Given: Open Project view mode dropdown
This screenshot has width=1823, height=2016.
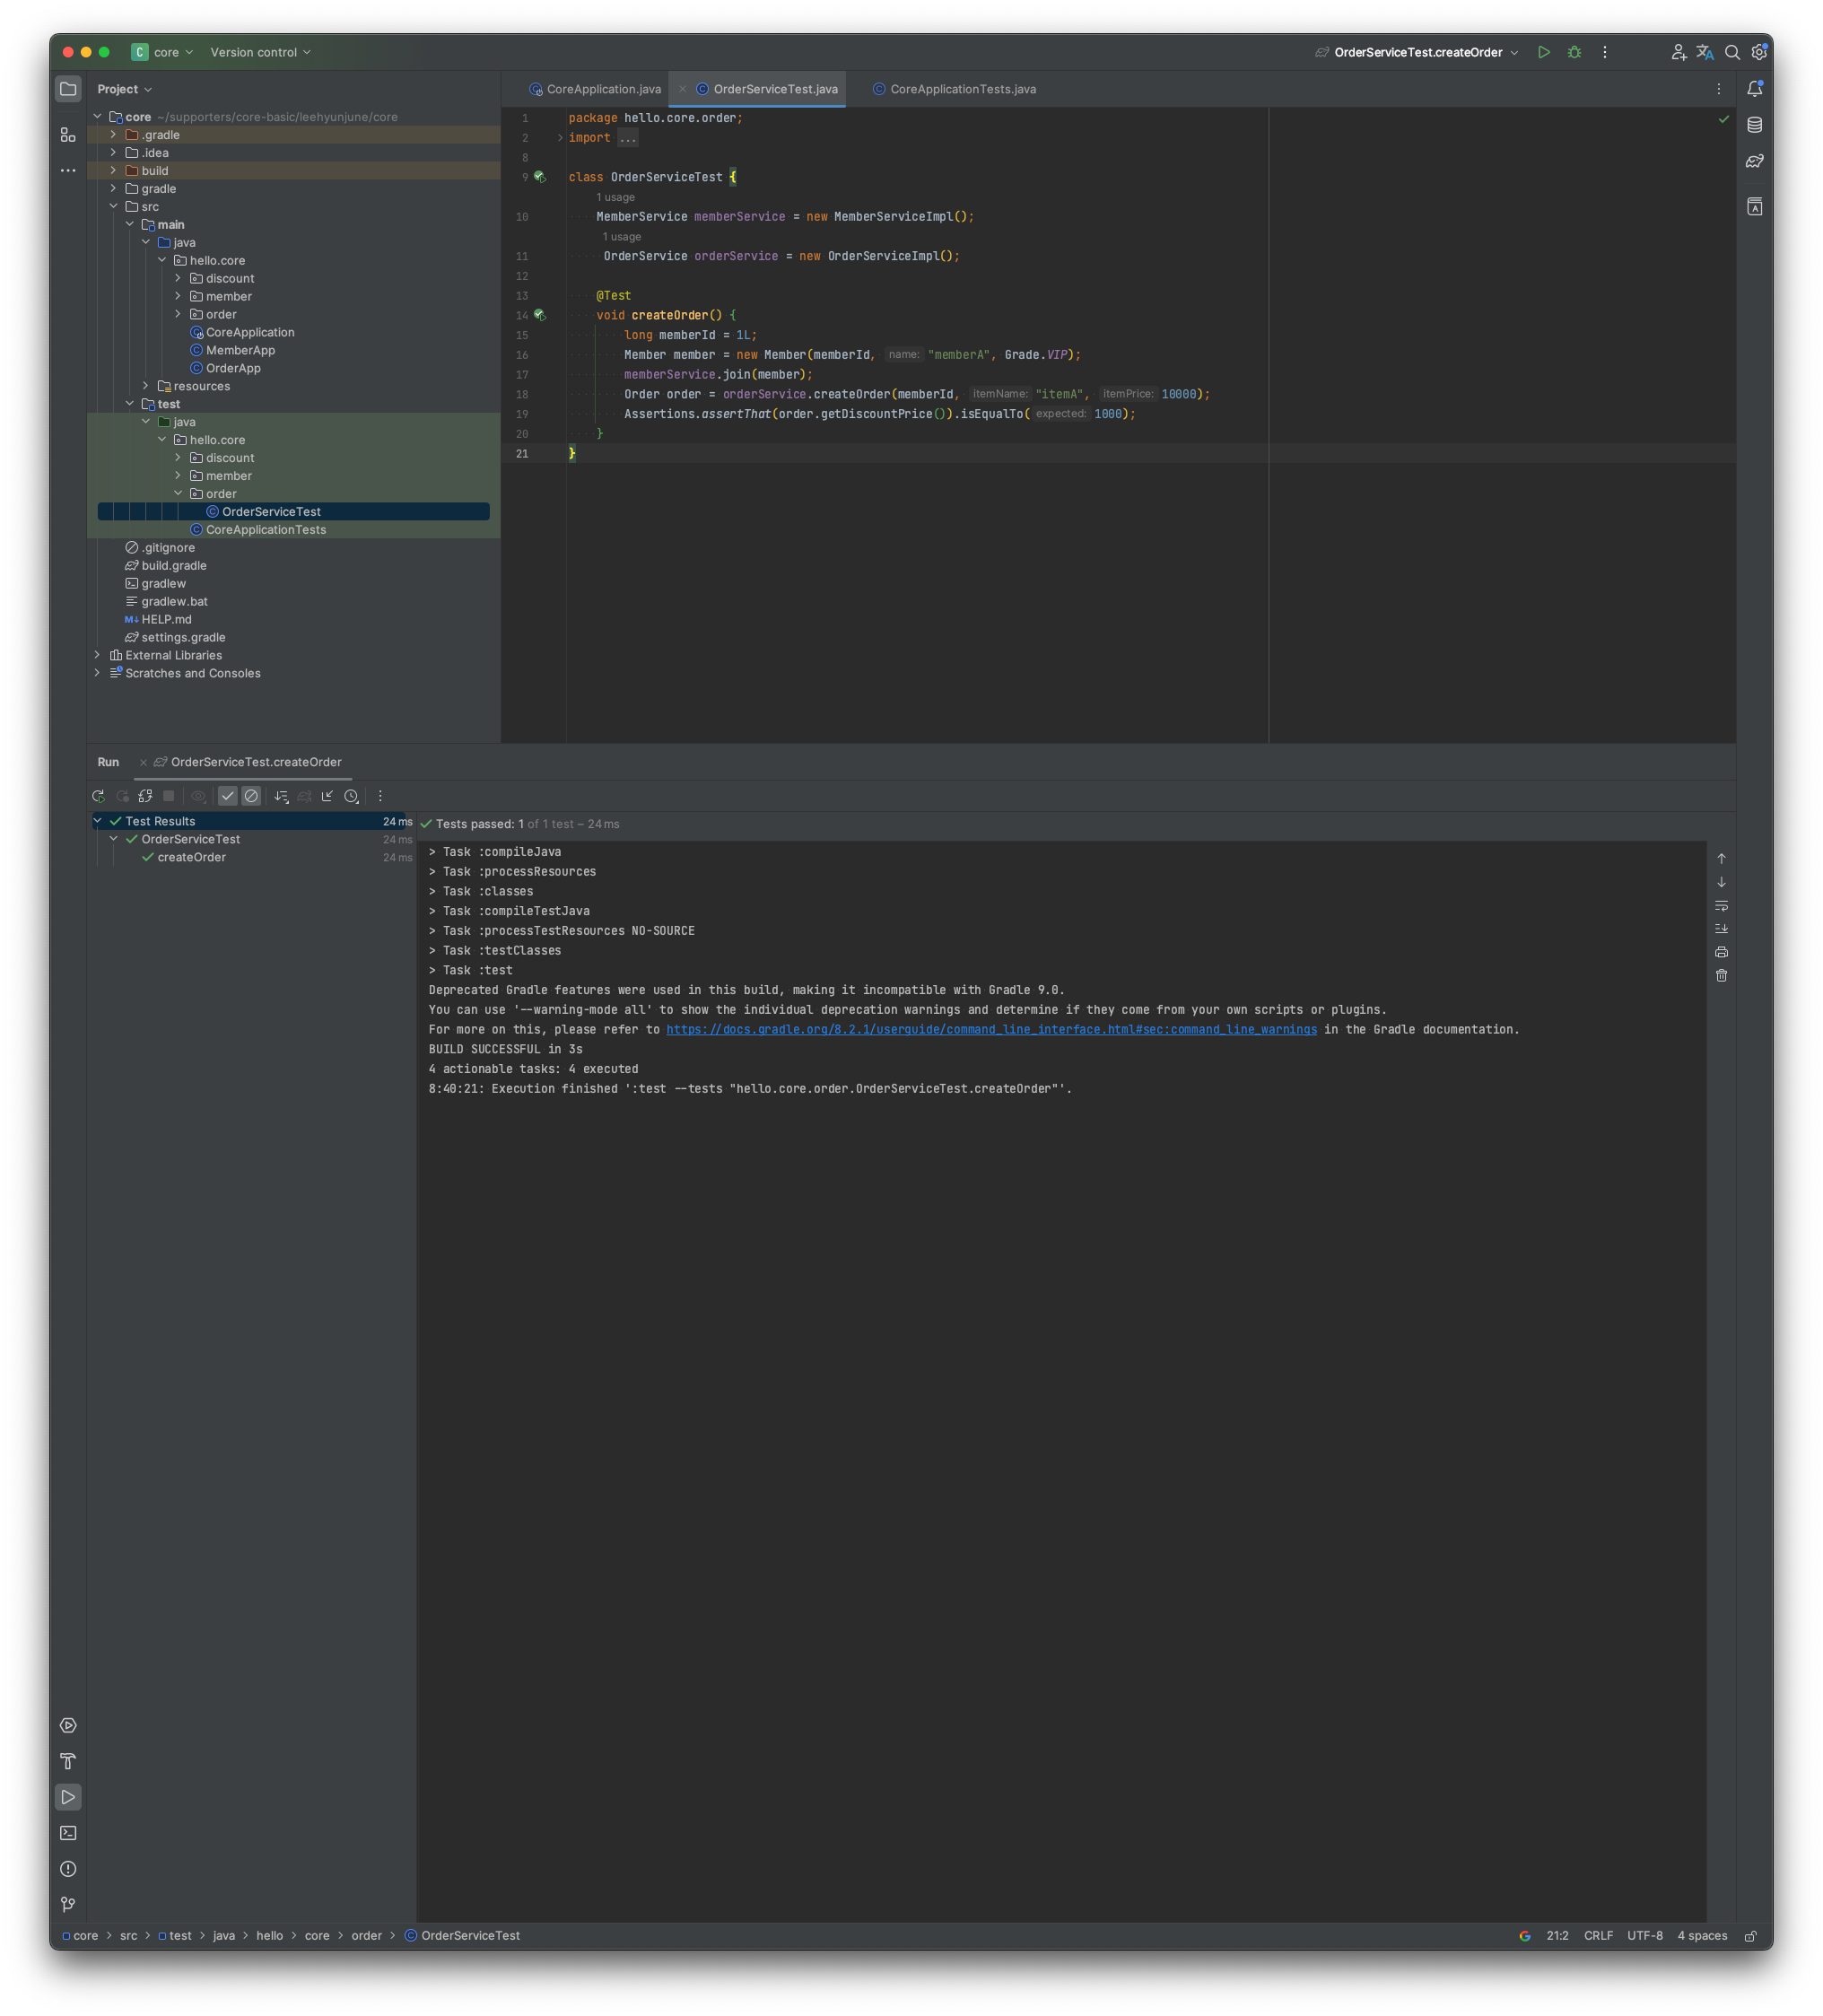Looking at the screenshot, I should [x=125, y=89].
